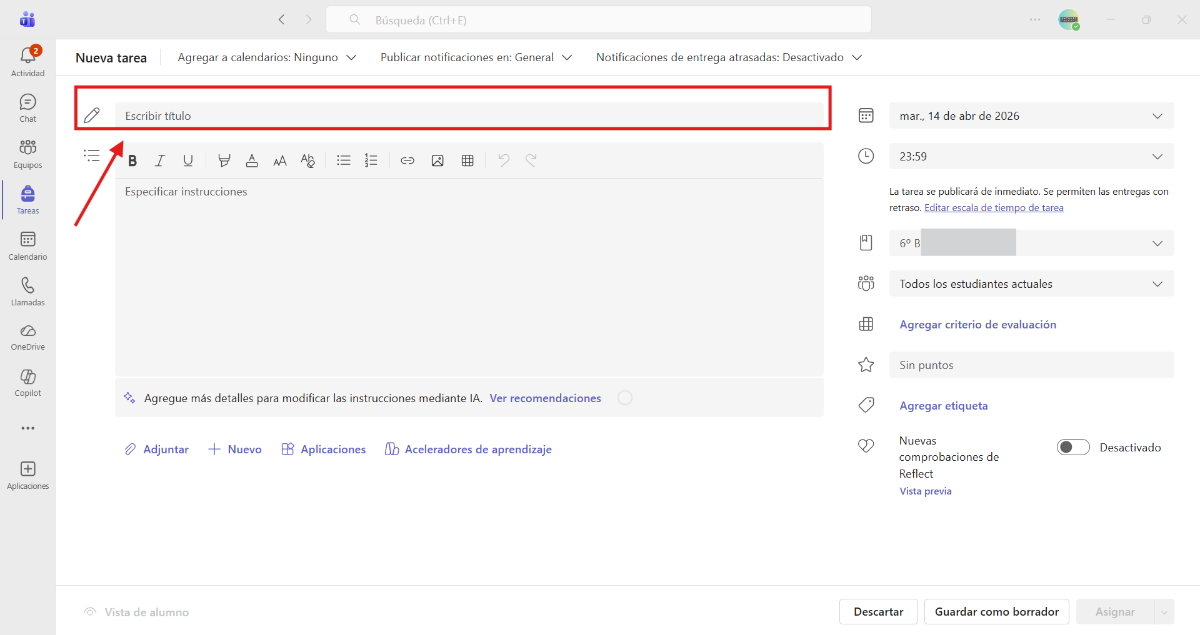Insert an image into instructions
1200x635 pixels.
point(437,160)
